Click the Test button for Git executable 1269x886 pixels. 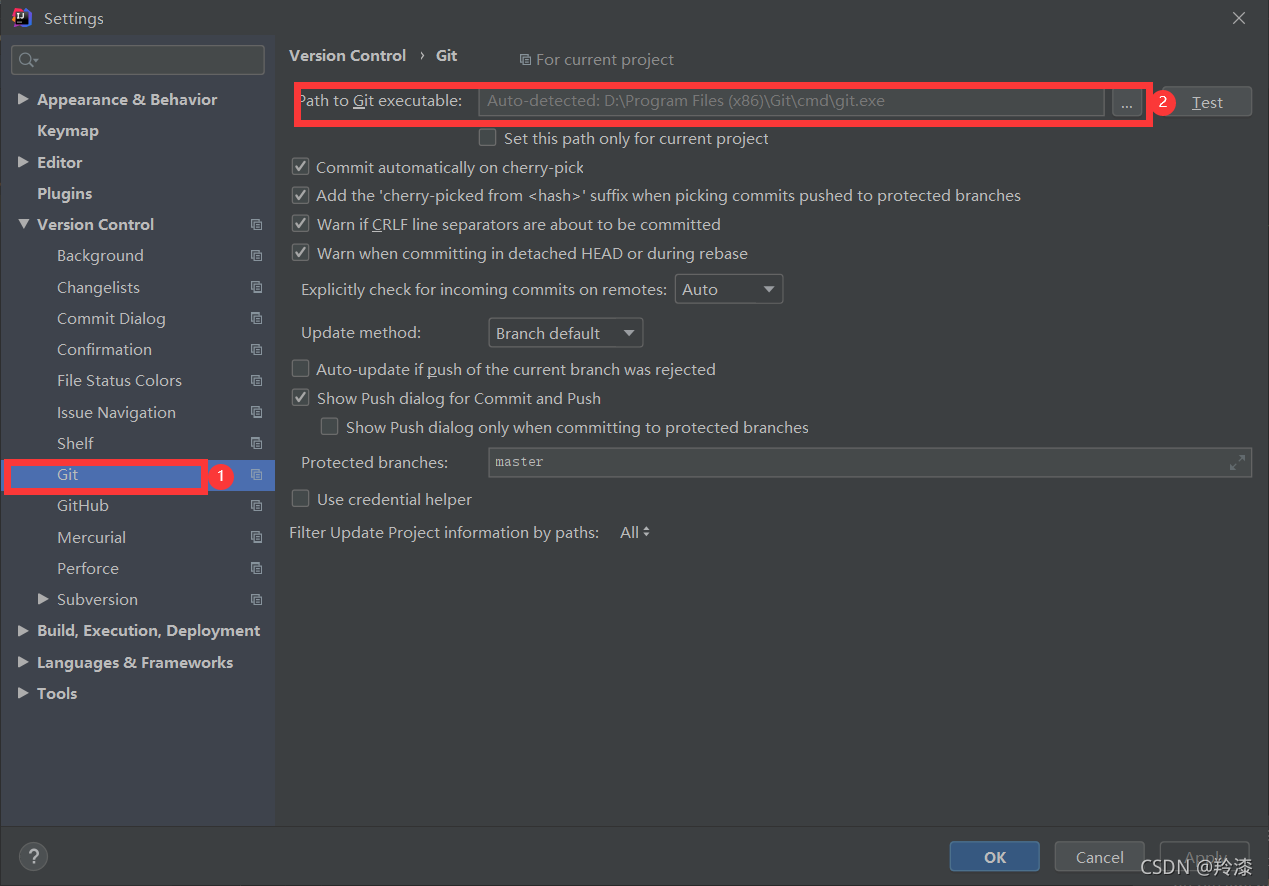point(1207,102)
